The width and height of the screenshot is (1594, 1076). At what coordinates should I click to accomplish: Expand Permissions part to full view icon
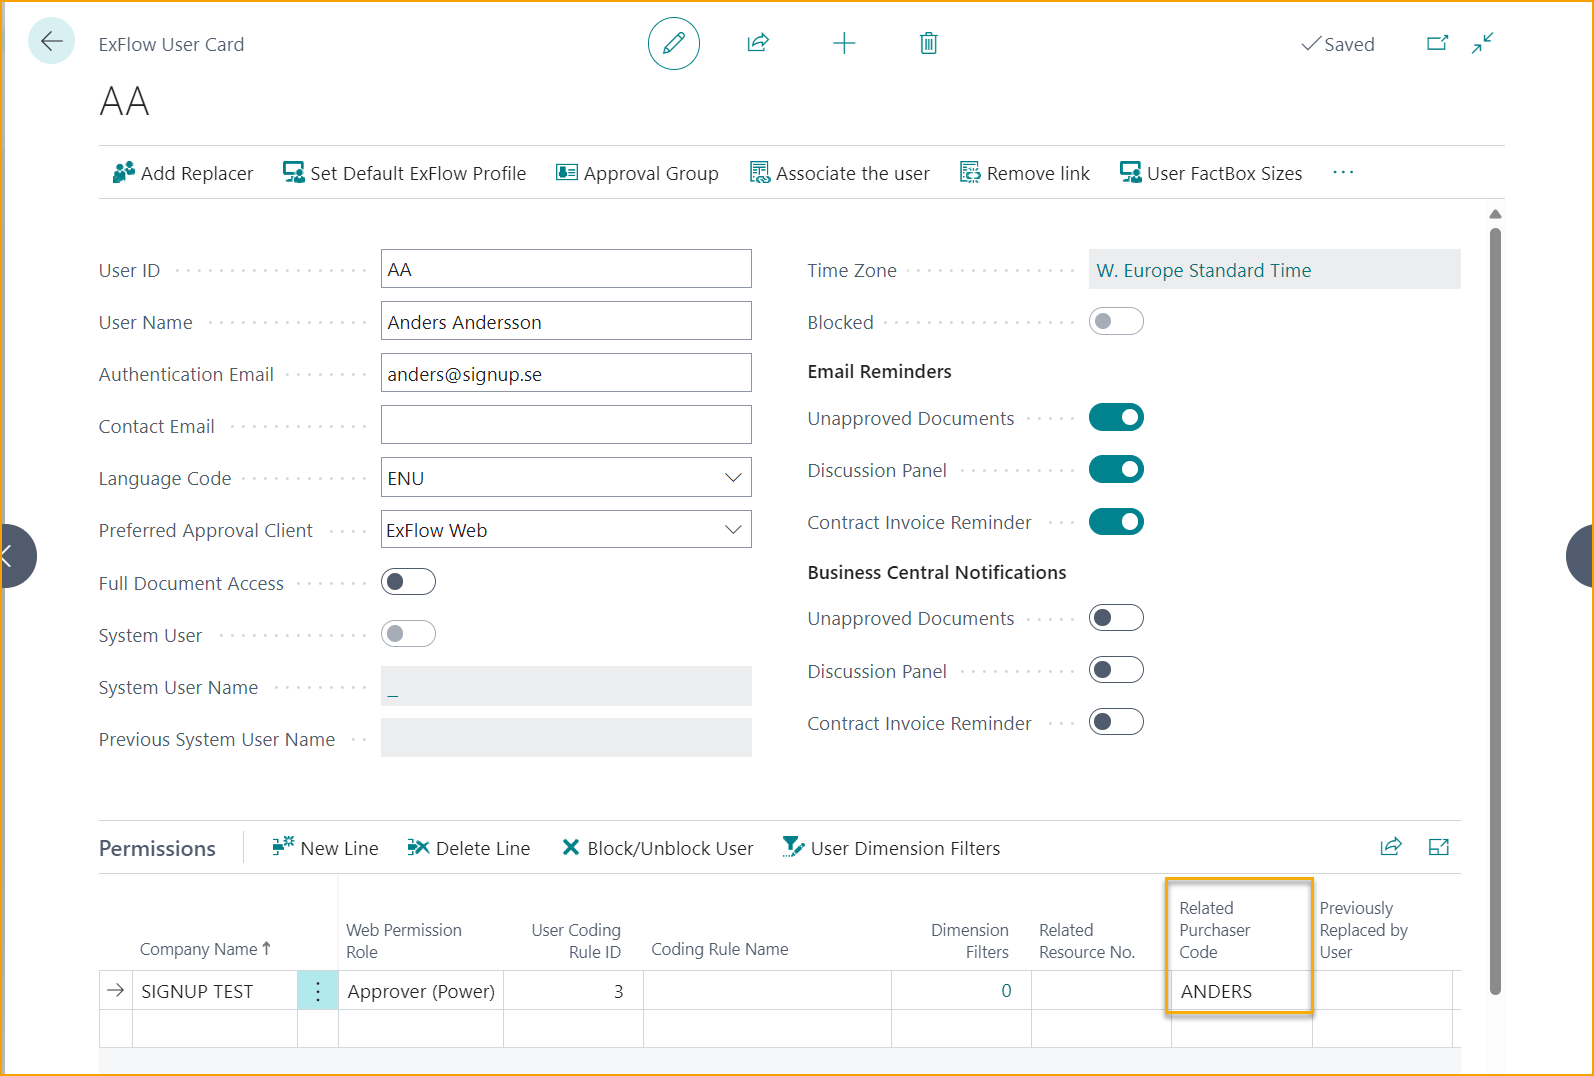tap(1439, 847)
